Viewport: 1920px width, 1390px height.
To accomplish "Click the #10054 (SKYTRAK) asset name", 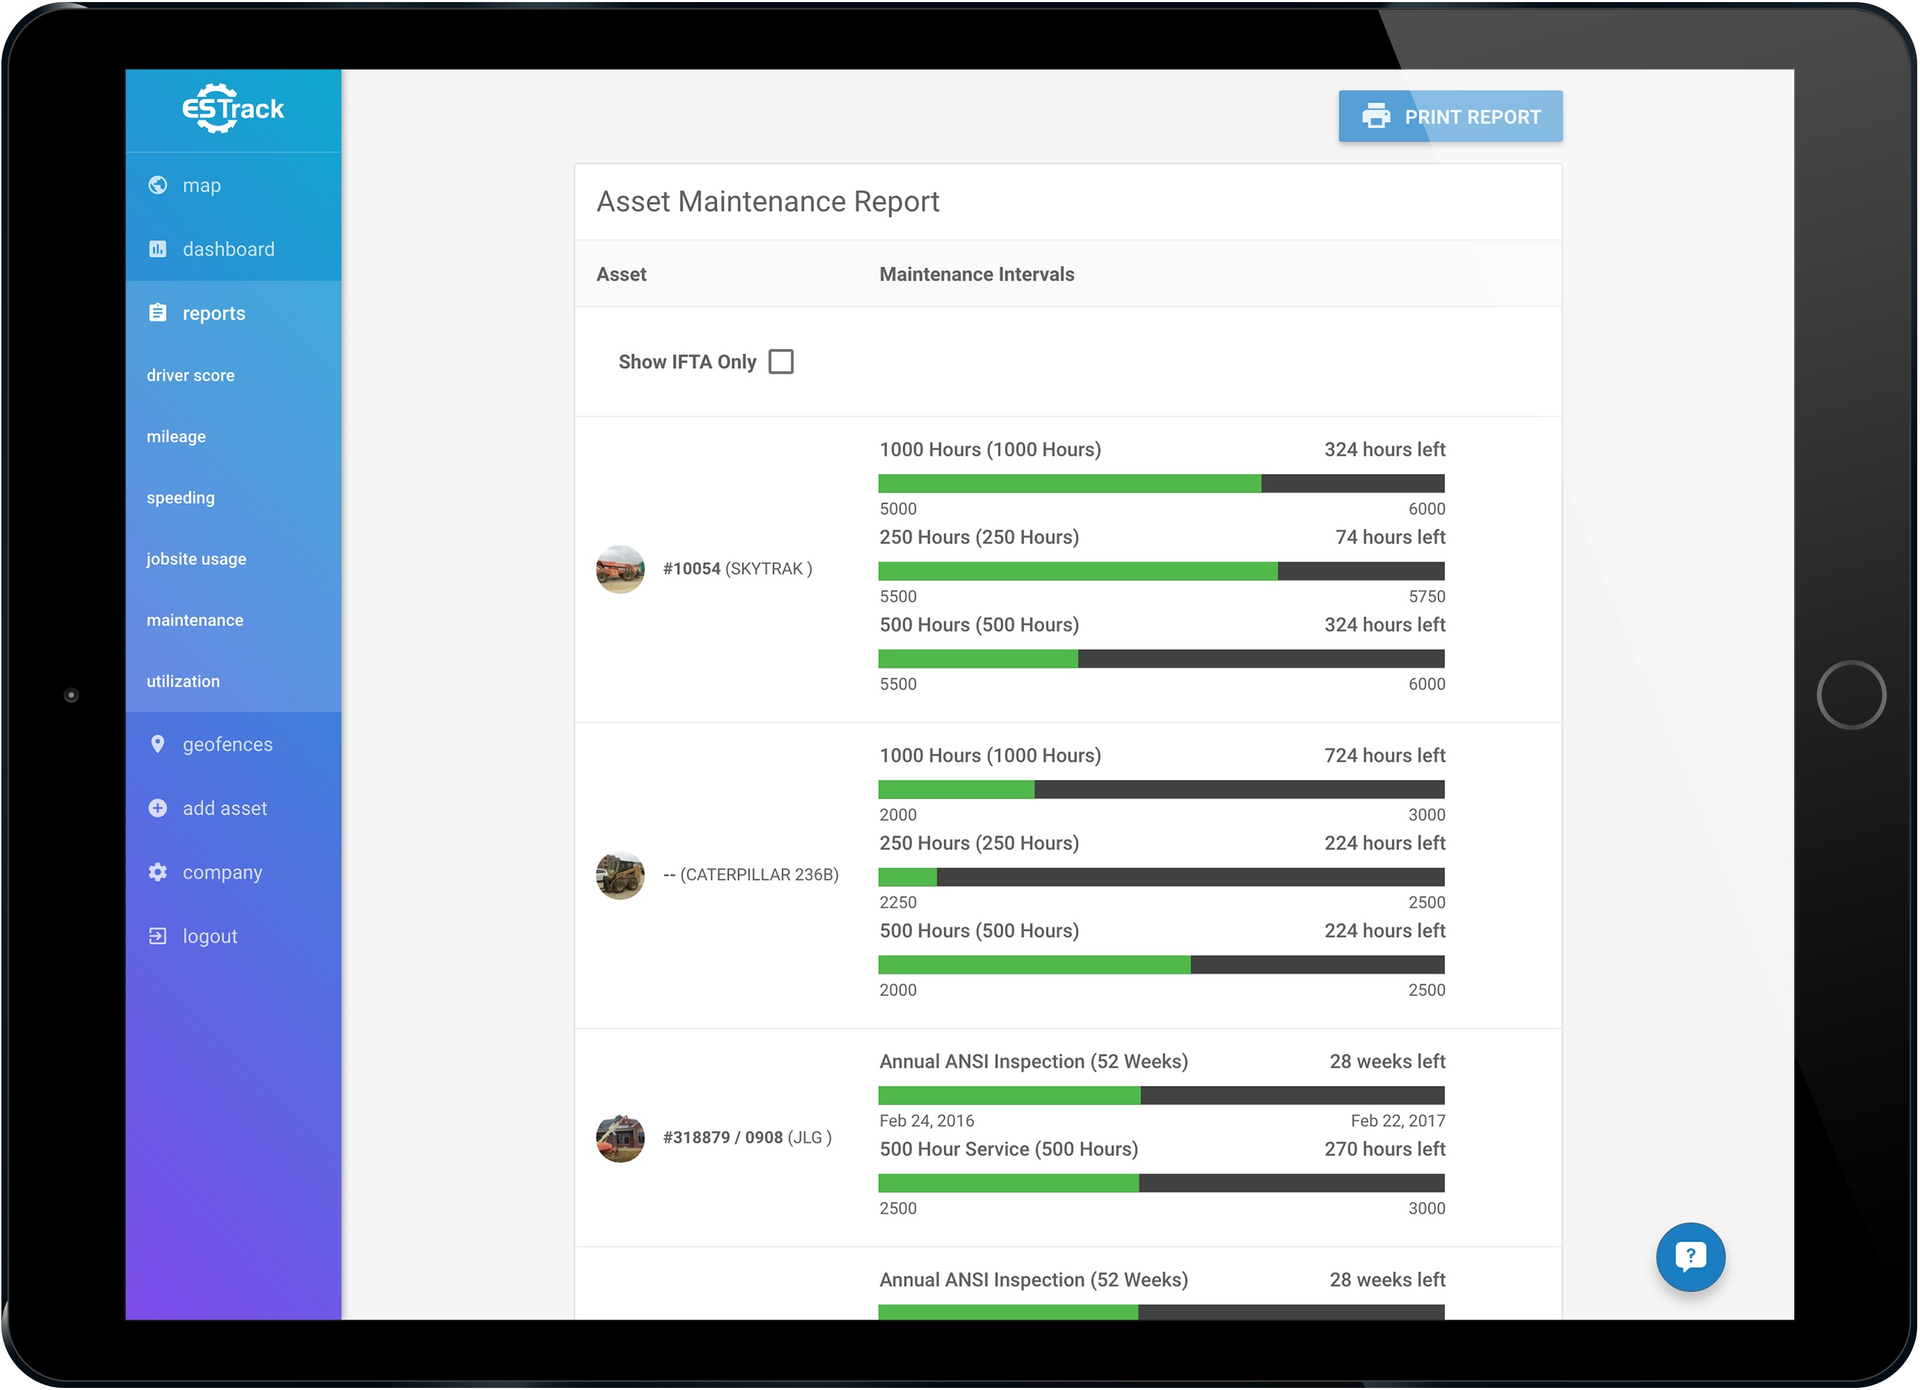I will 738,569.
